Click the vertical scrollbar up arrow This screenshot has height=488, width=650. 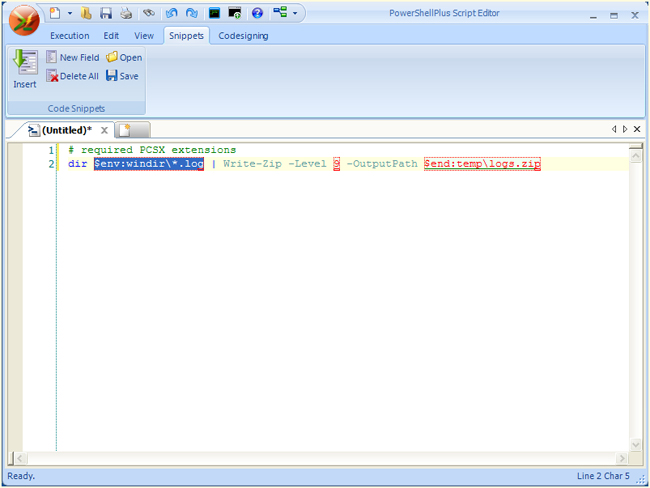click(x=635, y=156)
